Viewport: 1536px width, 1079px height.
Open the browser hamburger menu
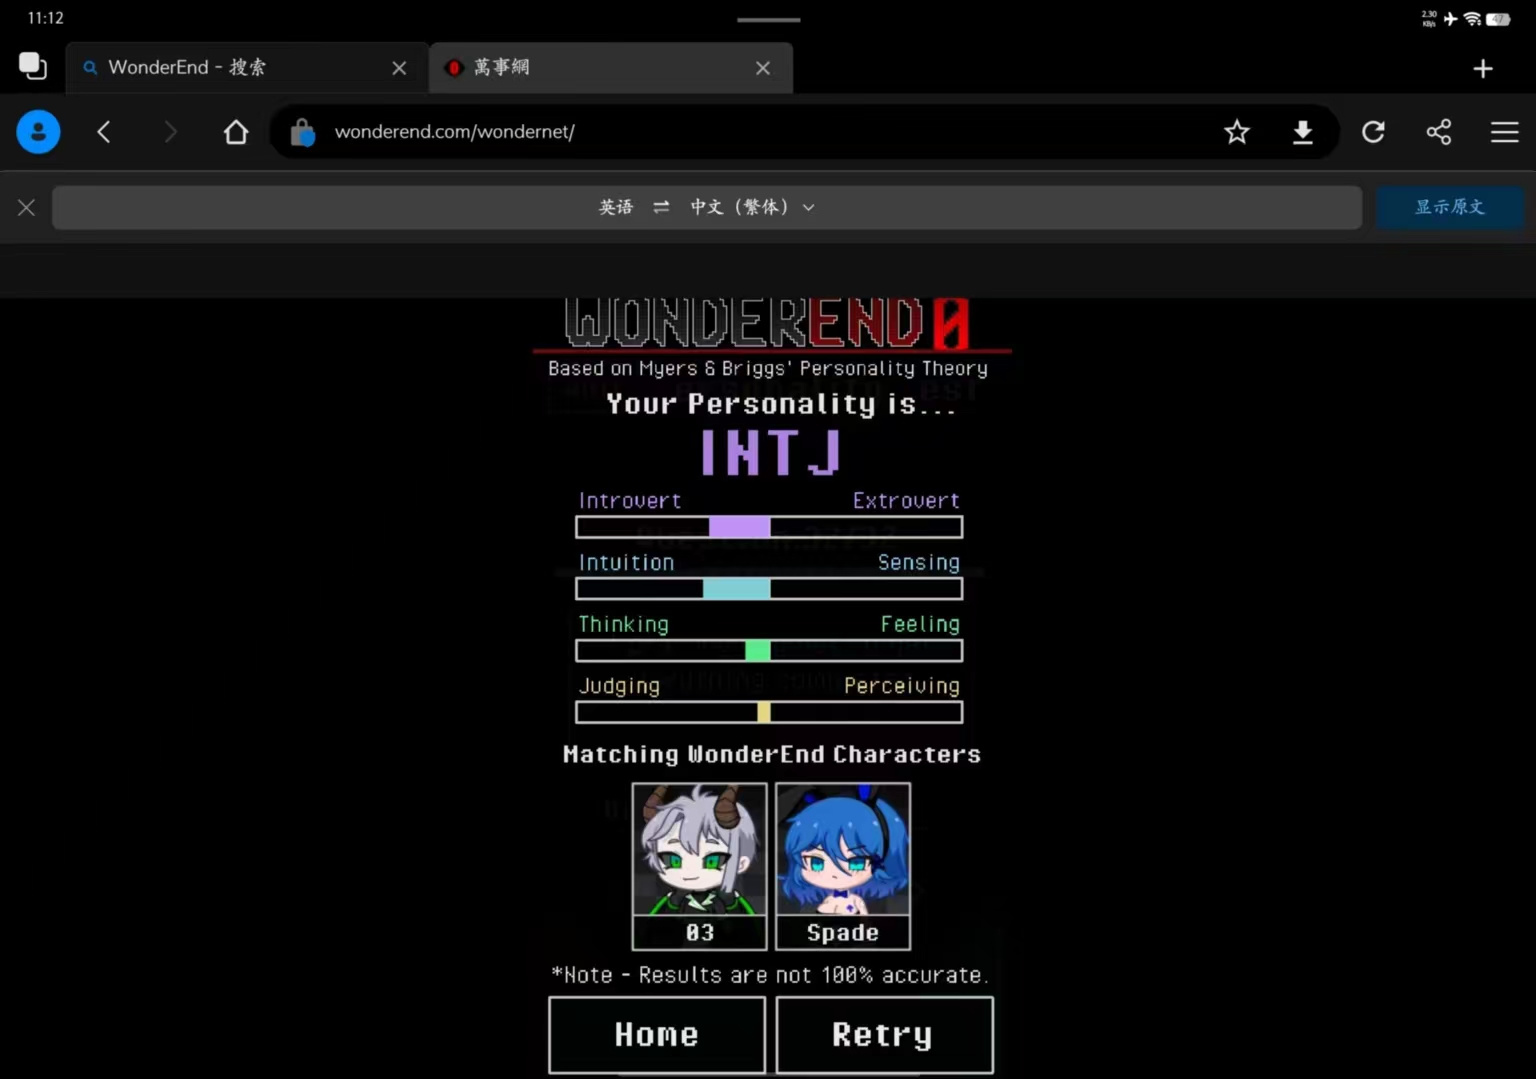1505,132
